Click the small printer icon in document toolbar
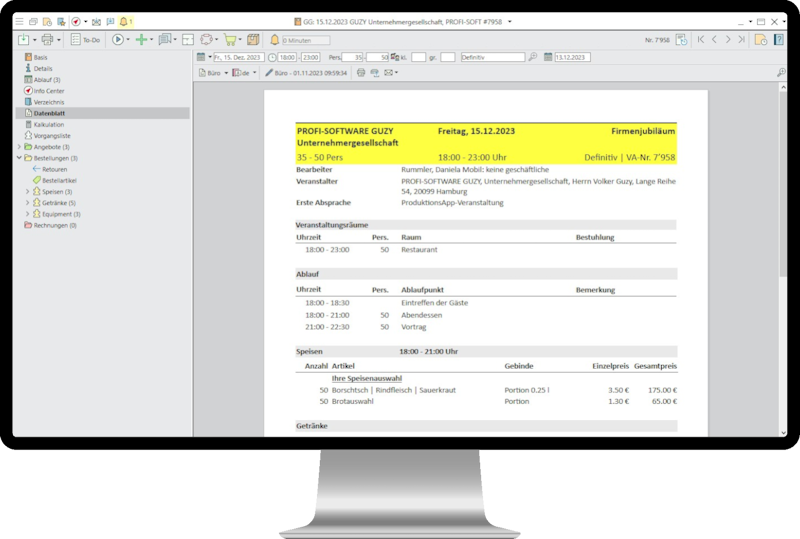800x539 pixels. coord(361,73)
